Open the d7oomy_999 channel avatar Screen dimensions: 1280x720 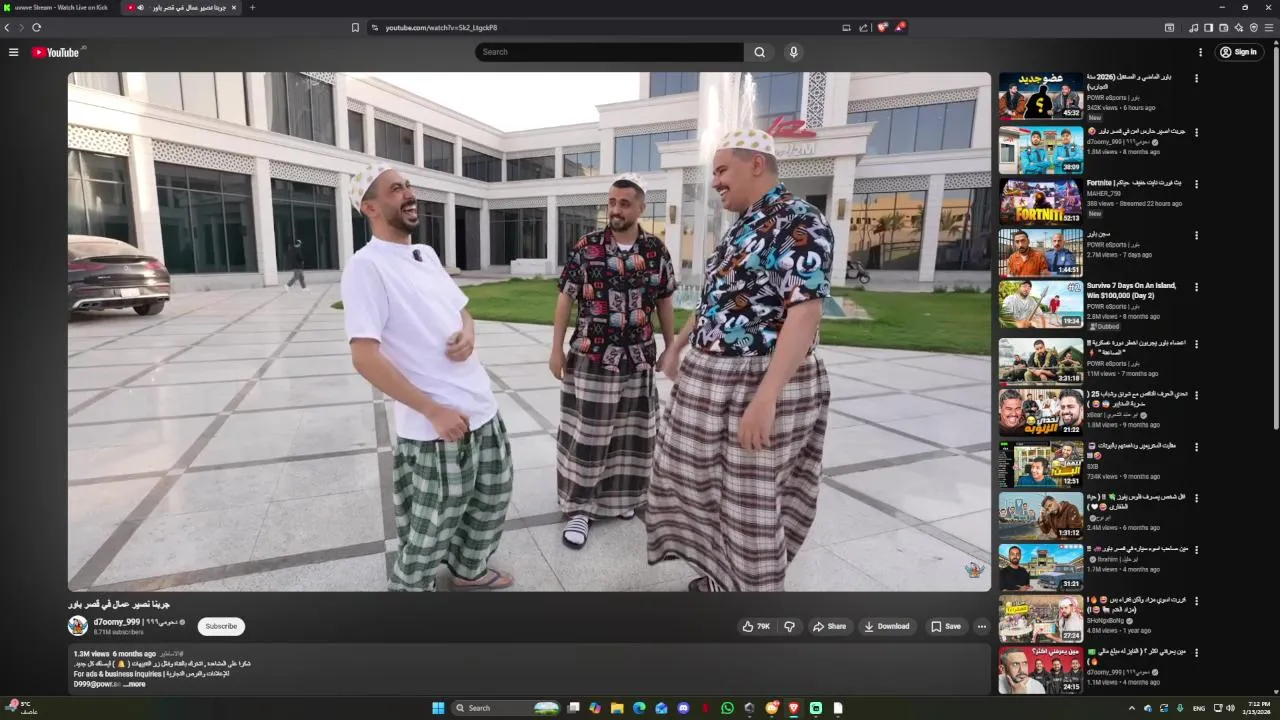click(78, 626)
